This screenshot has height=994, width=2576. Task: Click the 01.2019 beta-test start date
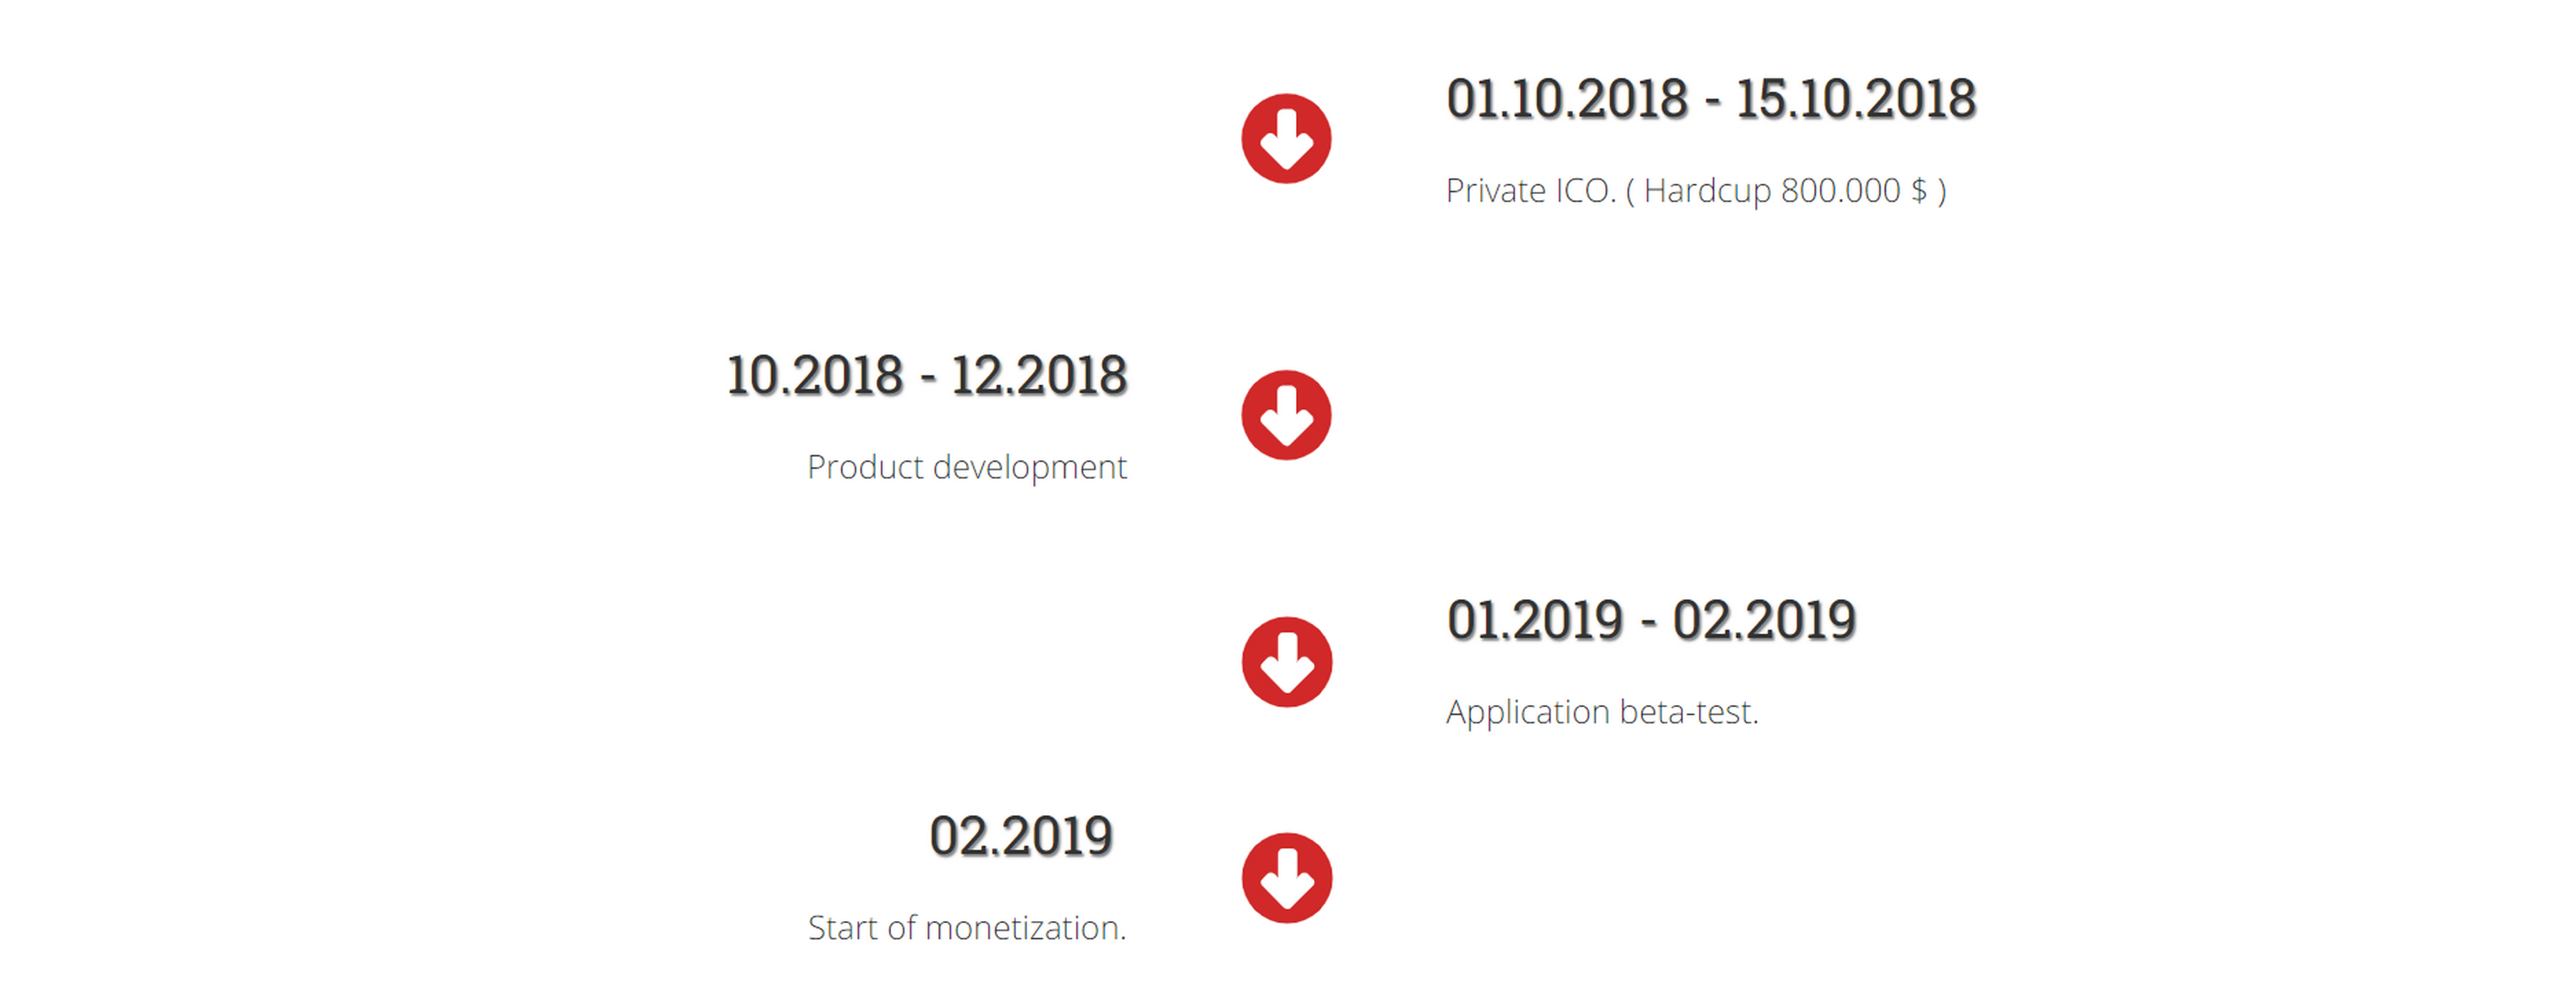[x=1535, y=620]
